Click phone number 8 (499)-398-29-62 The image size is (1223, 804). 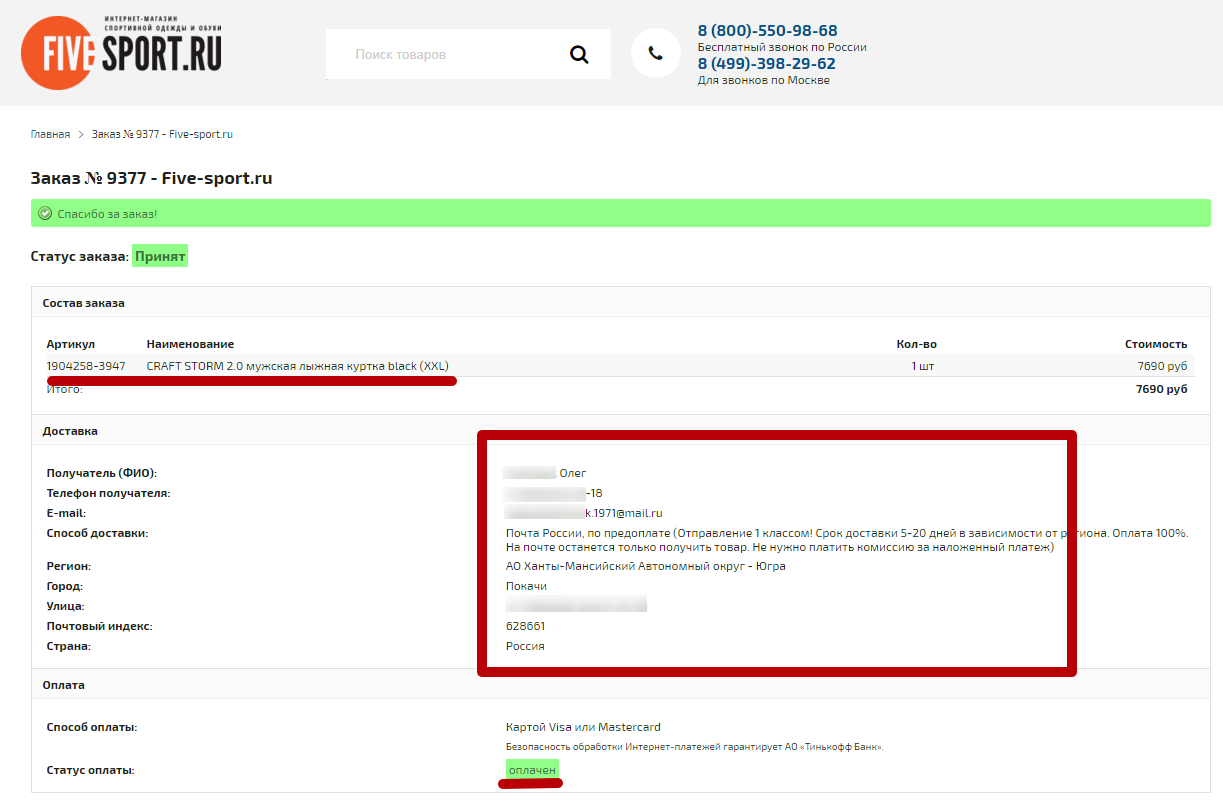pos(767,64)
